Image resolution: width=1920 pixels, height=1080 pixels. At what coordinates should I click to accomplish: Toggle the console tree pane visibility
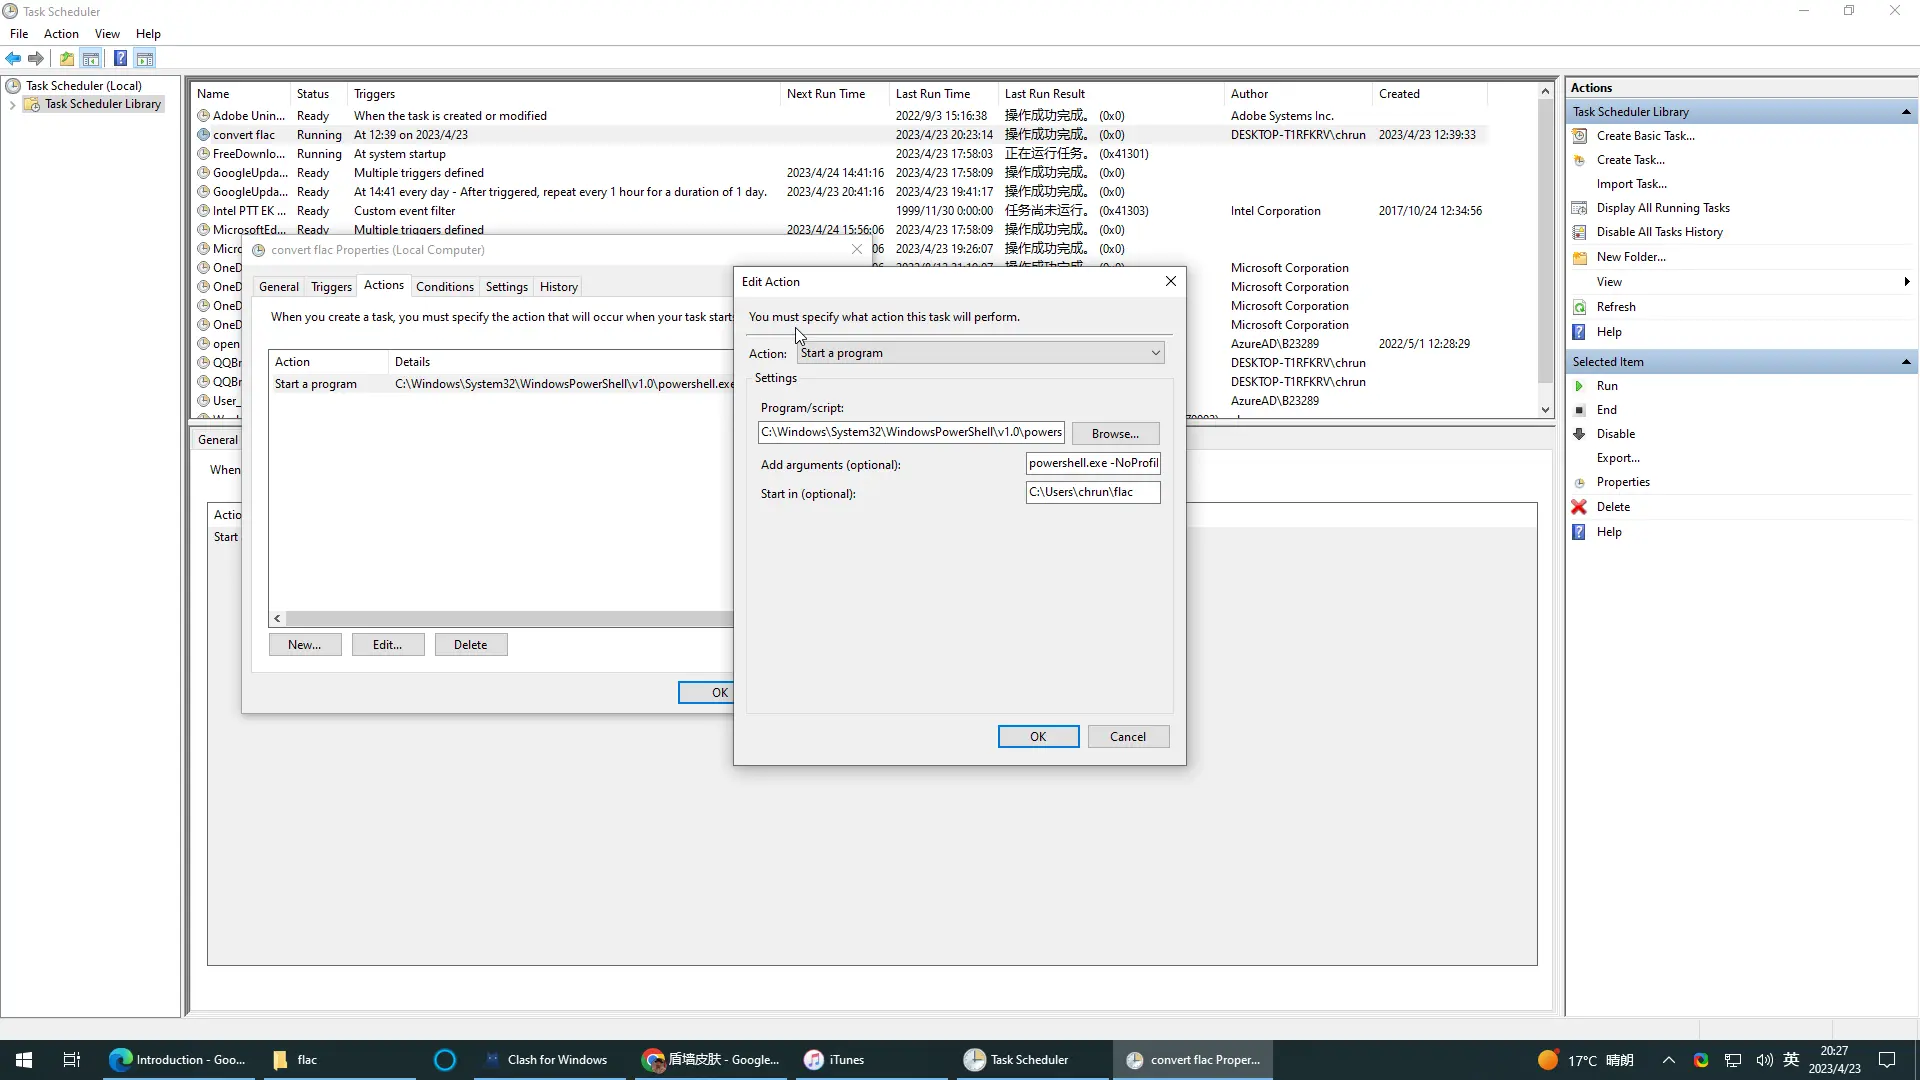(x=91, y=58)
